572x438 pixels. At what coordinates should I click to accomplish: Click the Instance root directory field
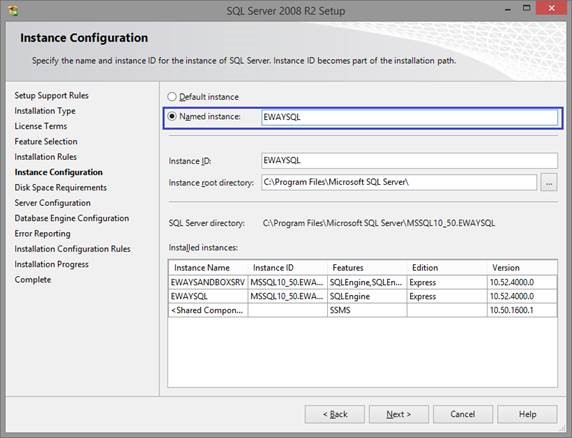(x=399, y=182)
